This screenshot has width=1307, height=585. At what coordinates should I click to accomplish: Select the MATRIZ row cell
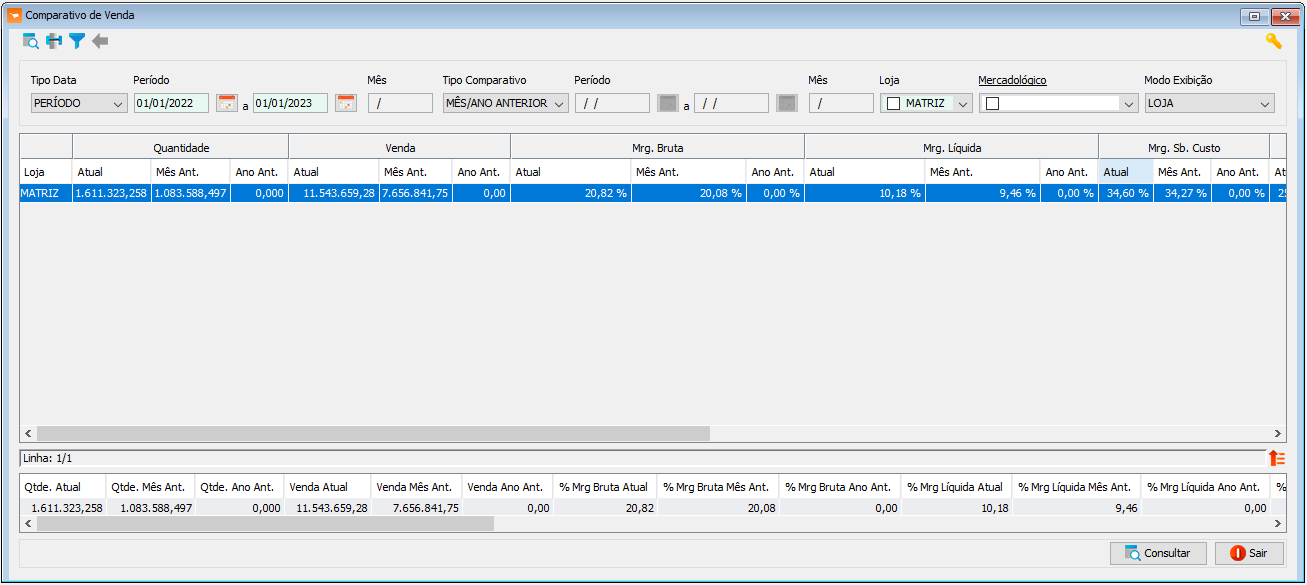46,193
